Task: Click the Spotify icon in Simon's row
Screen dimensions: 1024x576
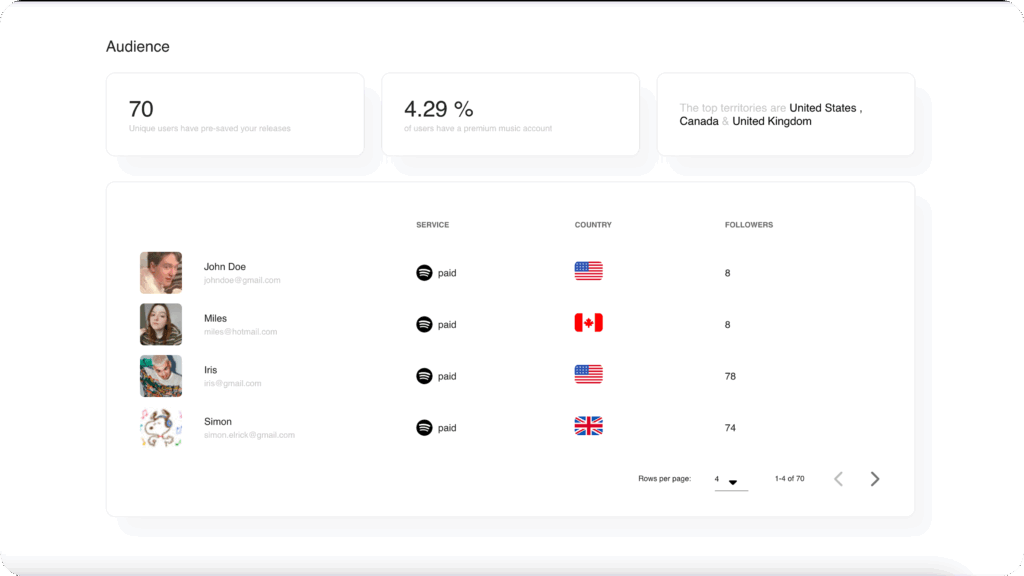Action: [x=424, y=428]
